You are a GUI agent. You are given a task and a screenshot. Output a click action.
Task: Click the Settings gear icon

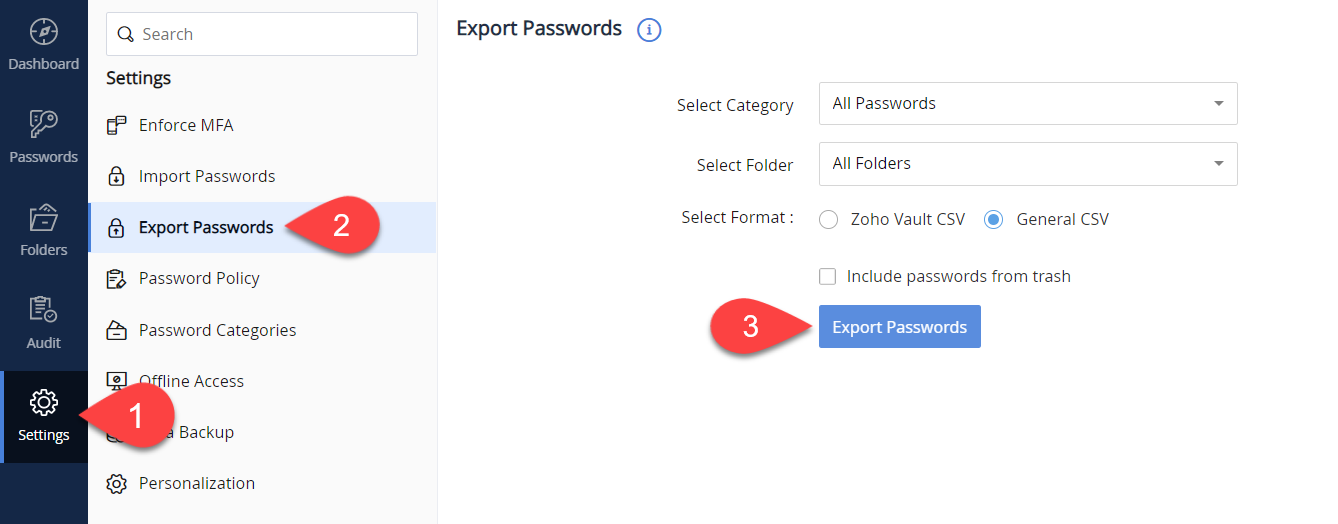pyautogui.click(x=43, y=403)
